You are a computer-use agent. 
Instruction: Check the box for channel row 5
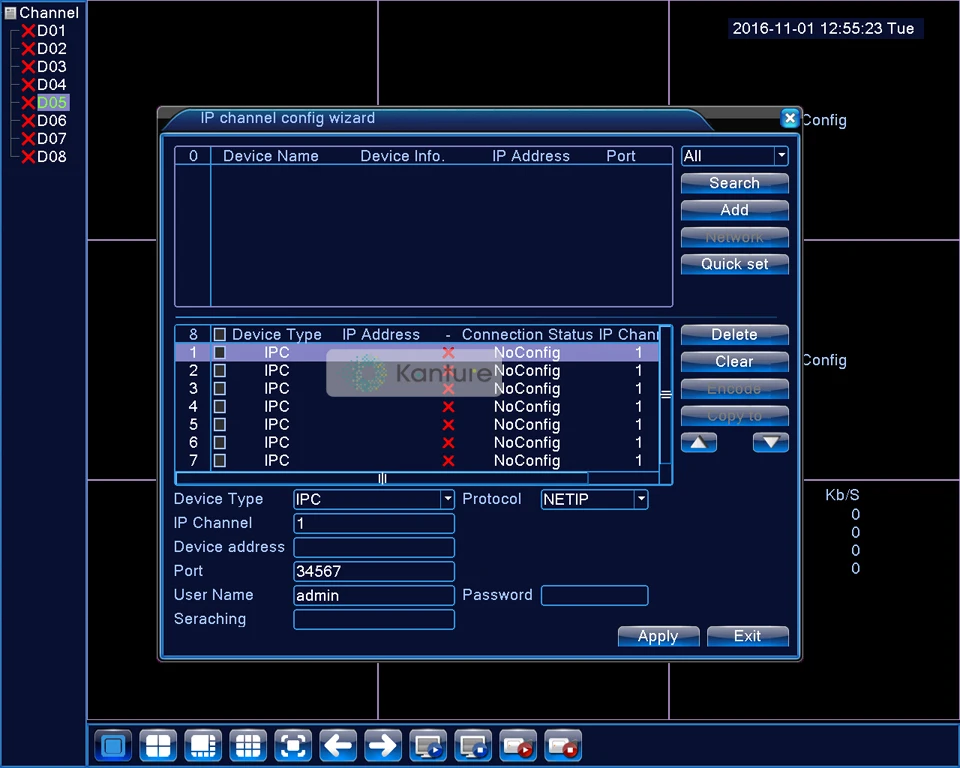(x=219, y=424)
